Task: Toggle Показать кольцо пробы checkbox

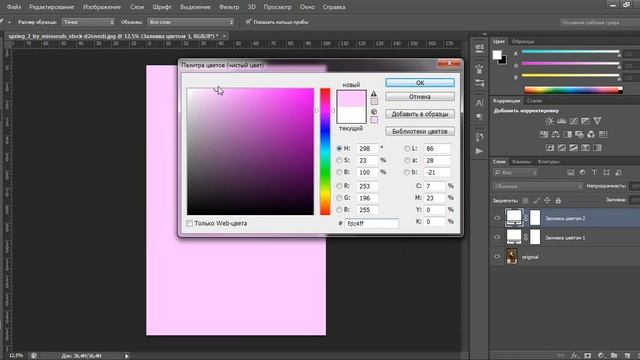Action: pos(248,22)
